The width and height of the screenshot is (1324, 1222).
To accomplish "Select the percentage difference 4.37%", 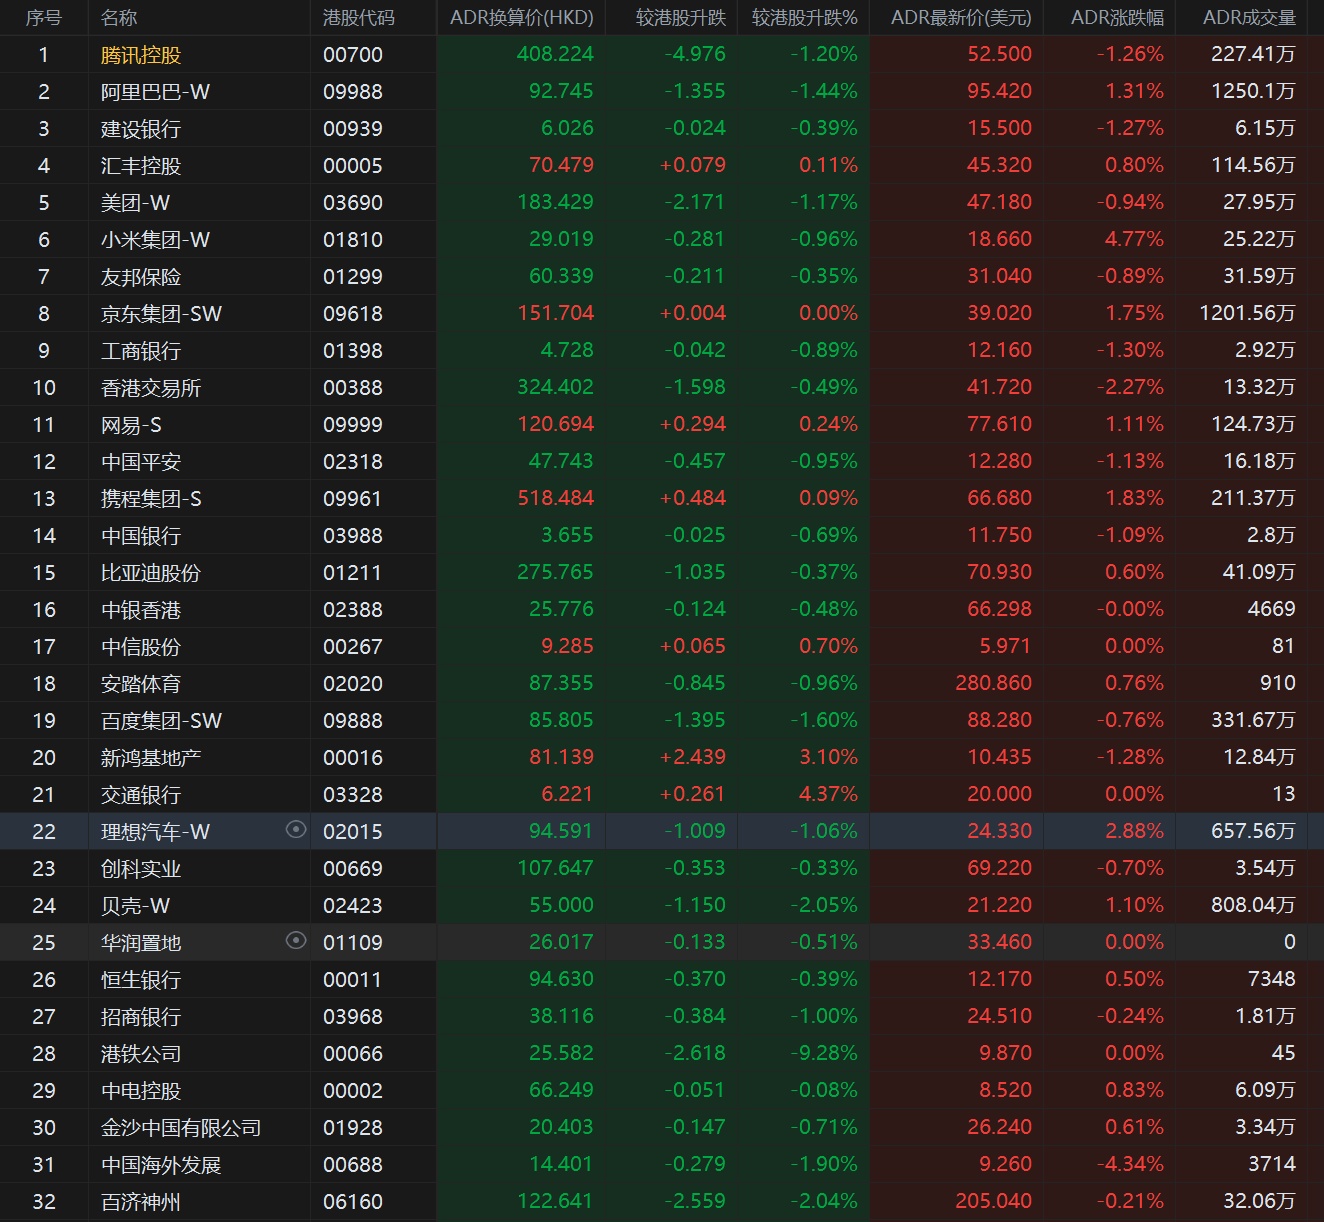I will click(x=829, y=794).
